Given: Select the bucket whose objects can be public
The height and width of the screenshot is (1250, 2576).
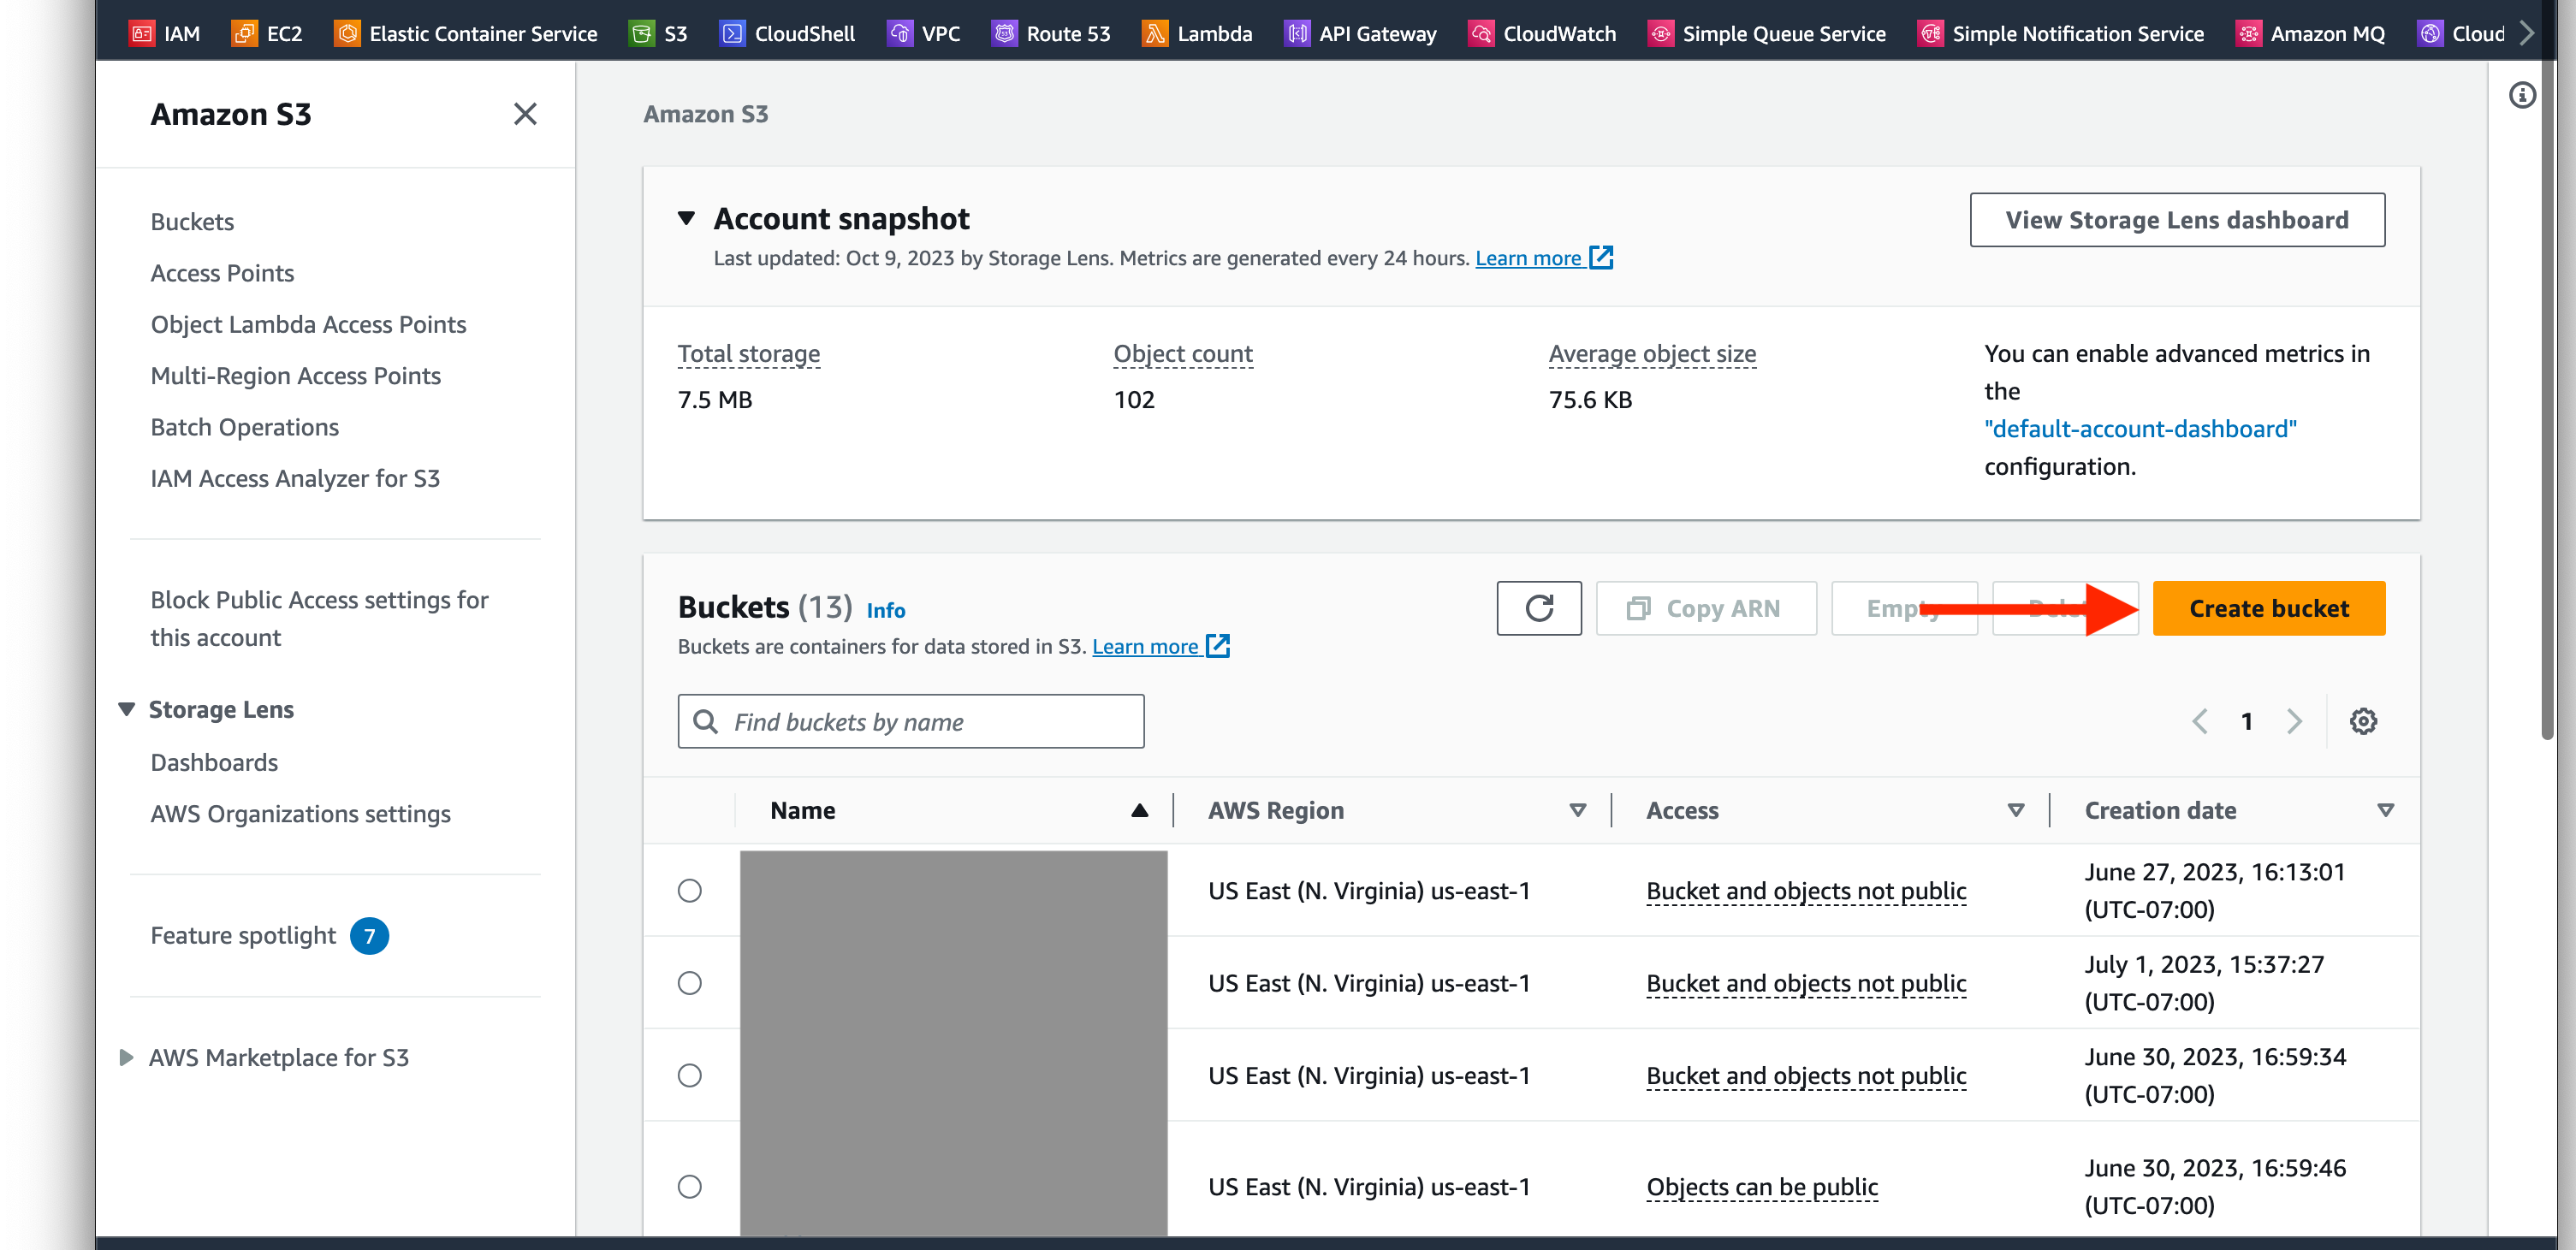Looking at the screenshot, I should pos(689,1186).
